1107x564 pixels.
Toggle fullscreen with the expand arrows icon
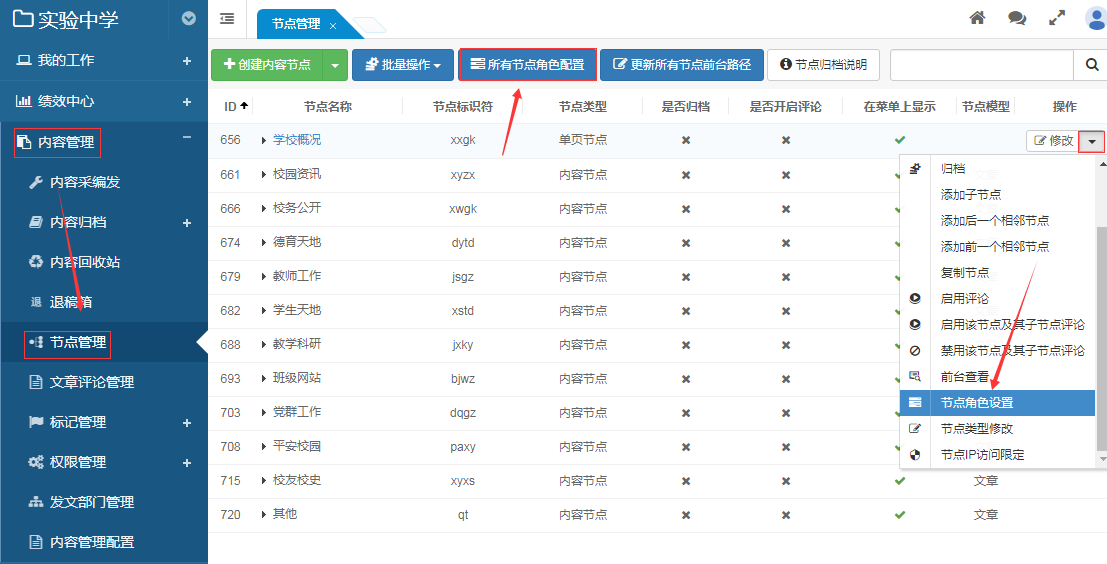(1057, 18)
